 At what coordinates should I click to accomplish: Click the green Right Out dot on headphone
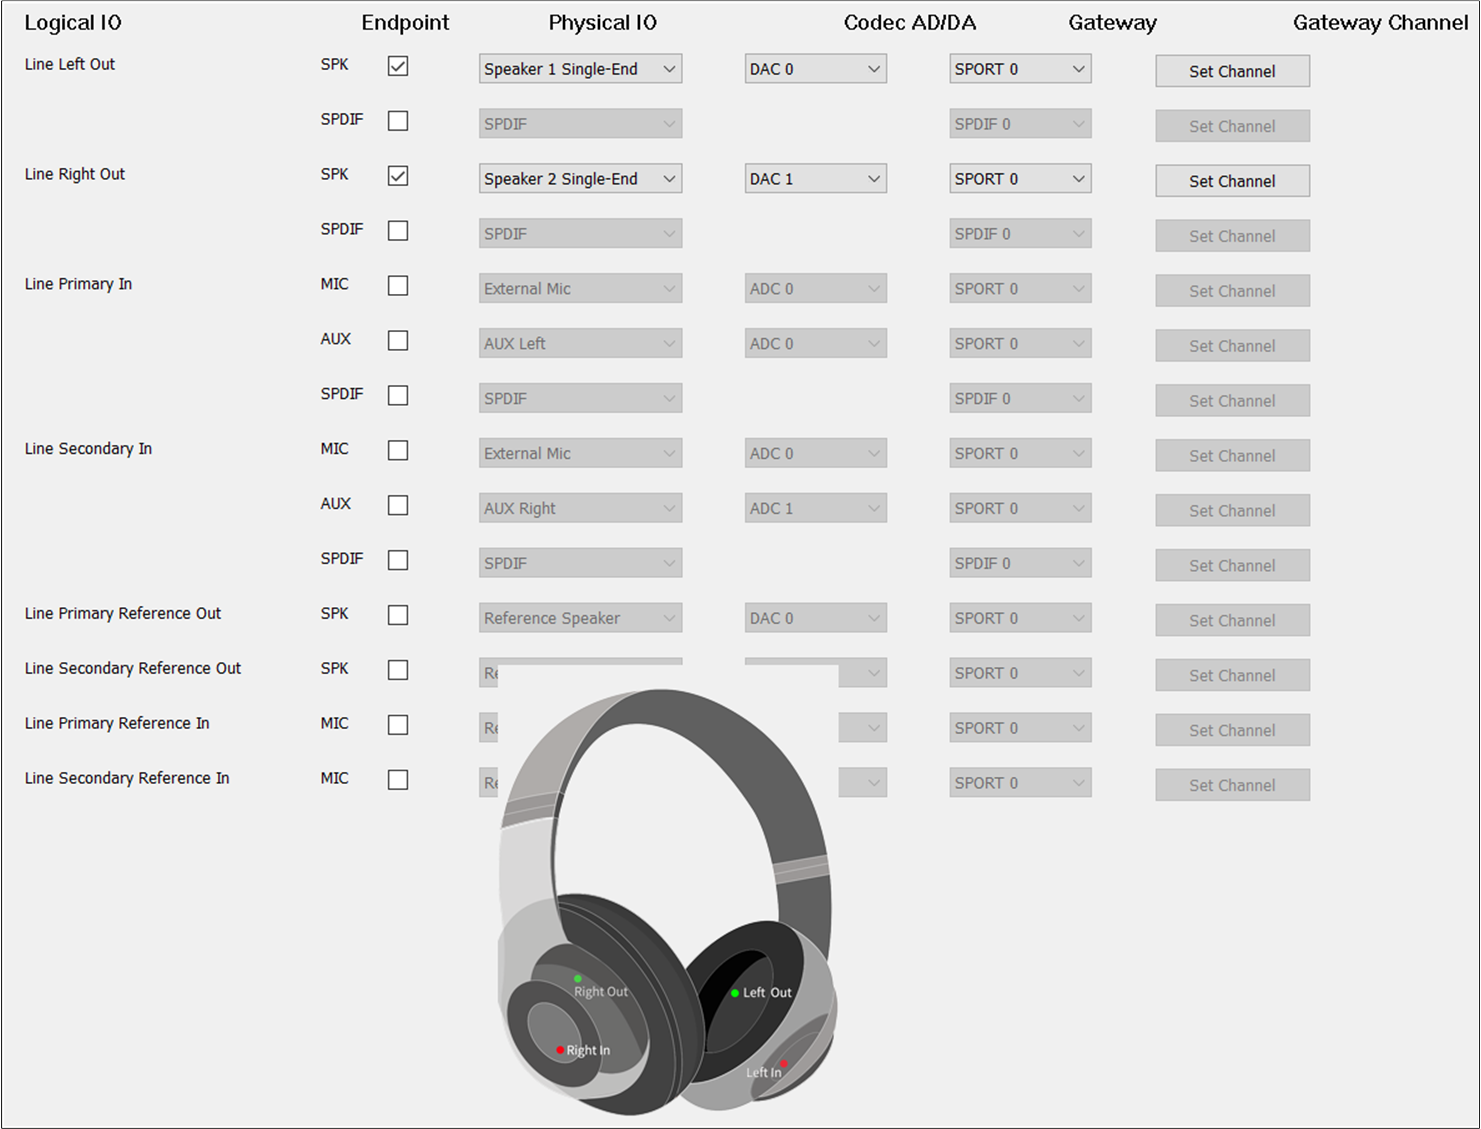(577, 979)
